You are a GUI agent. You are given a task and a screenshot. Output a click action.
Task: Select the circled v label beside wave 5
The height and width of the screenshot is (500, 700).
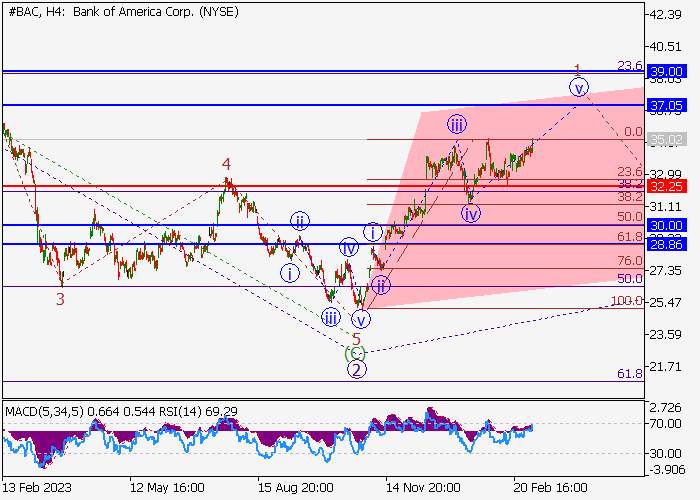click(361, 320)
